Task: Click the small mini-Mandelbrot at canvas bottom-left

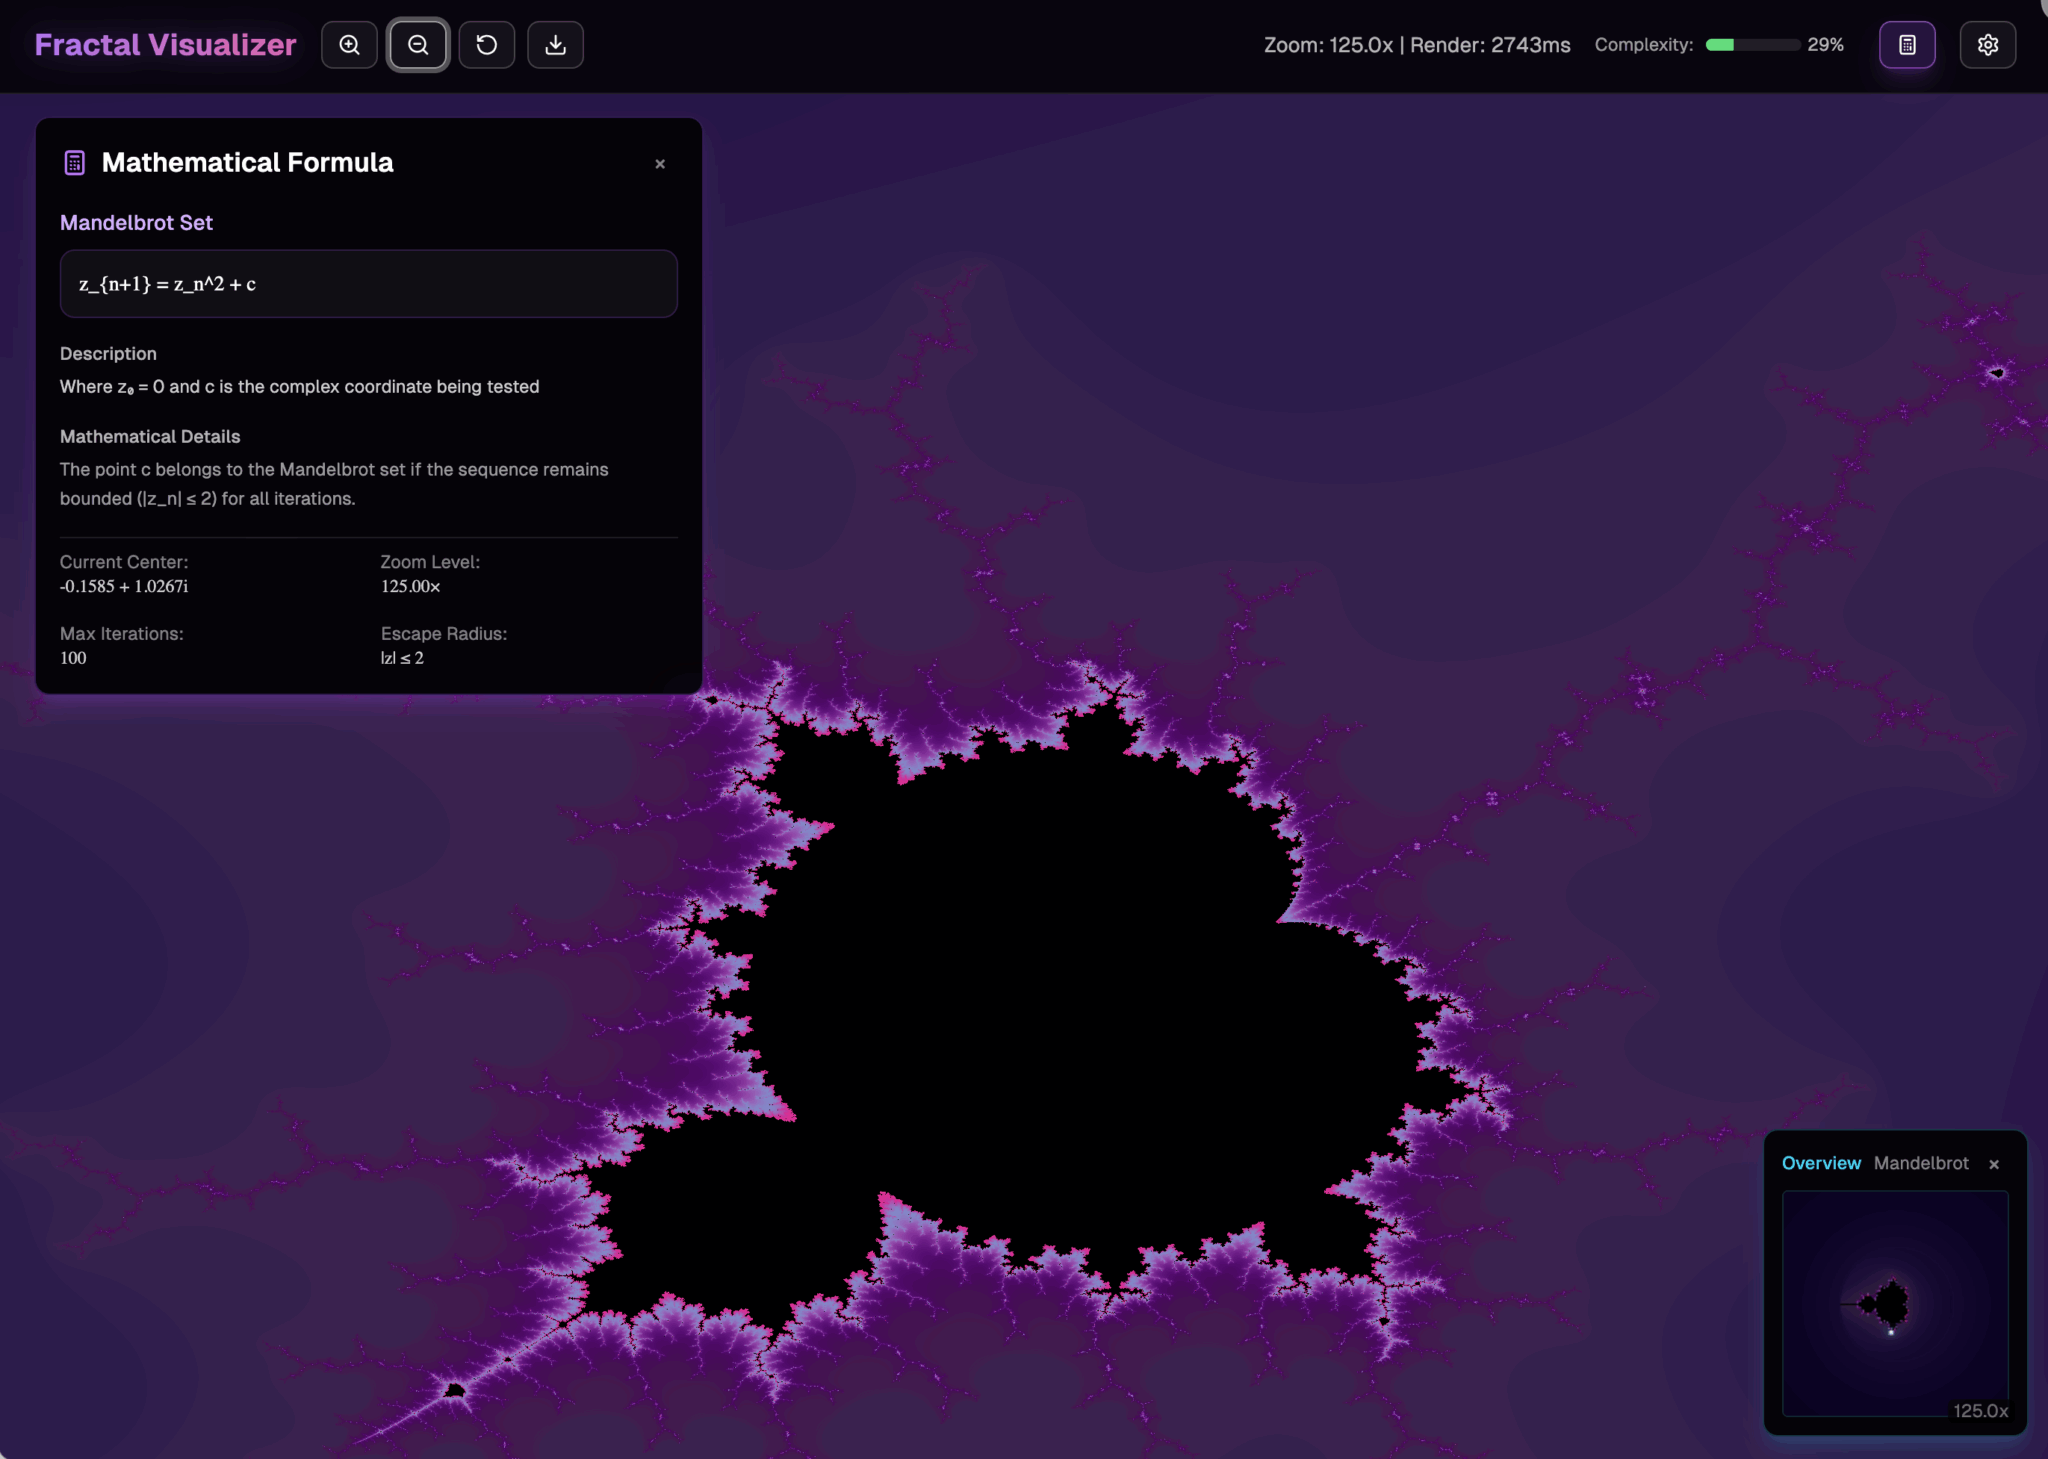Action: click(x=455, y=1390)
